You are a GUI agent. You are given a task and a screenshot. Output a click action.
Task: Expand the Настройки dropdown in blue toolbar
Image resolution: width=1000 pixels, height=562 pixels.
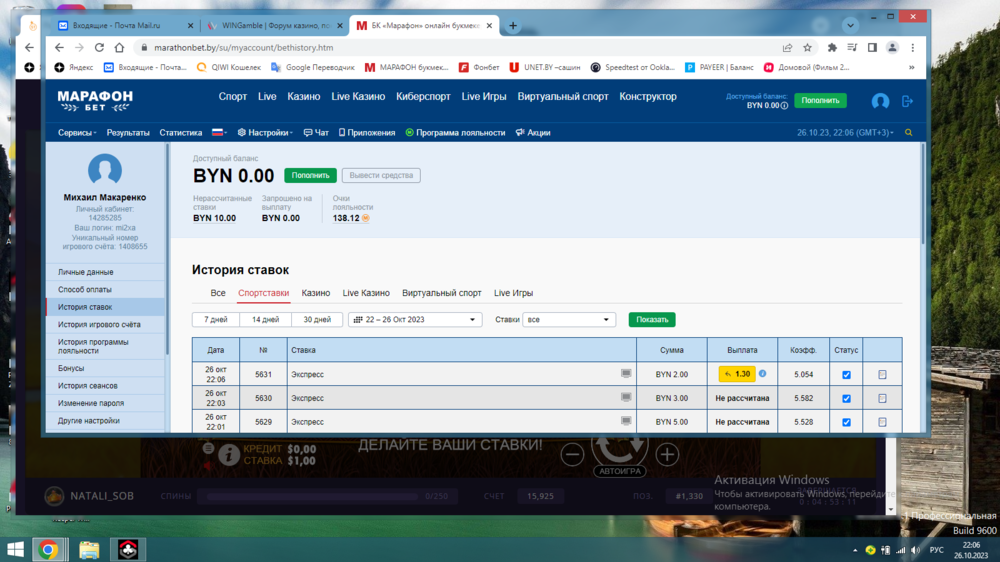pyautogui.click(x=264, y=133)
